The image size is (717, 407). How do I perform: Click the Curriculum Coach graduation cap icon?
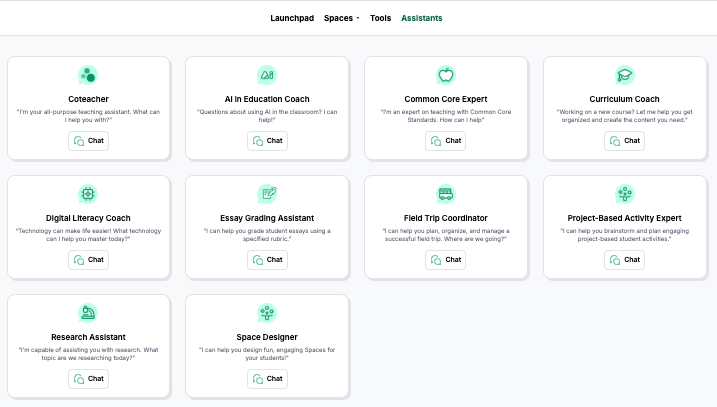click(625, 75)
